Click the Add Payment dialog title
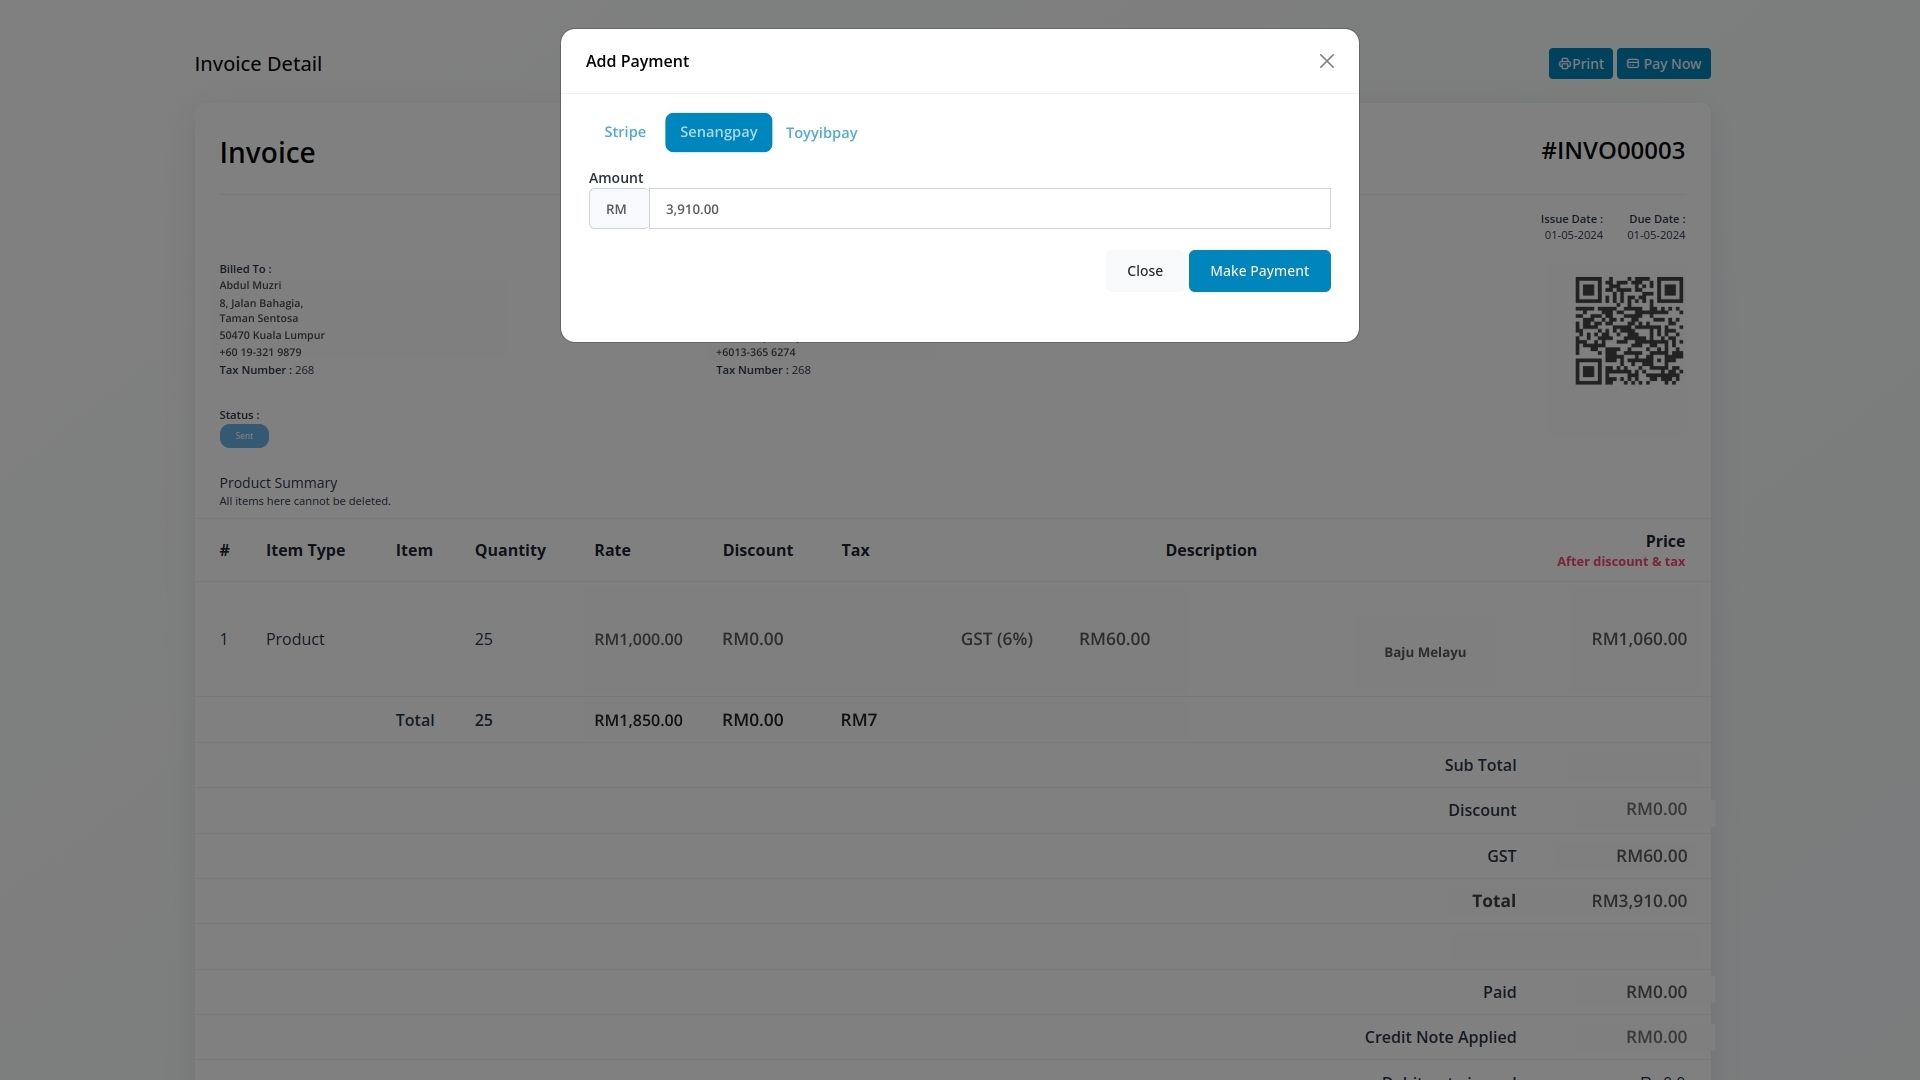Screen dimensions: 1920x1080 (x=637, y=62)
